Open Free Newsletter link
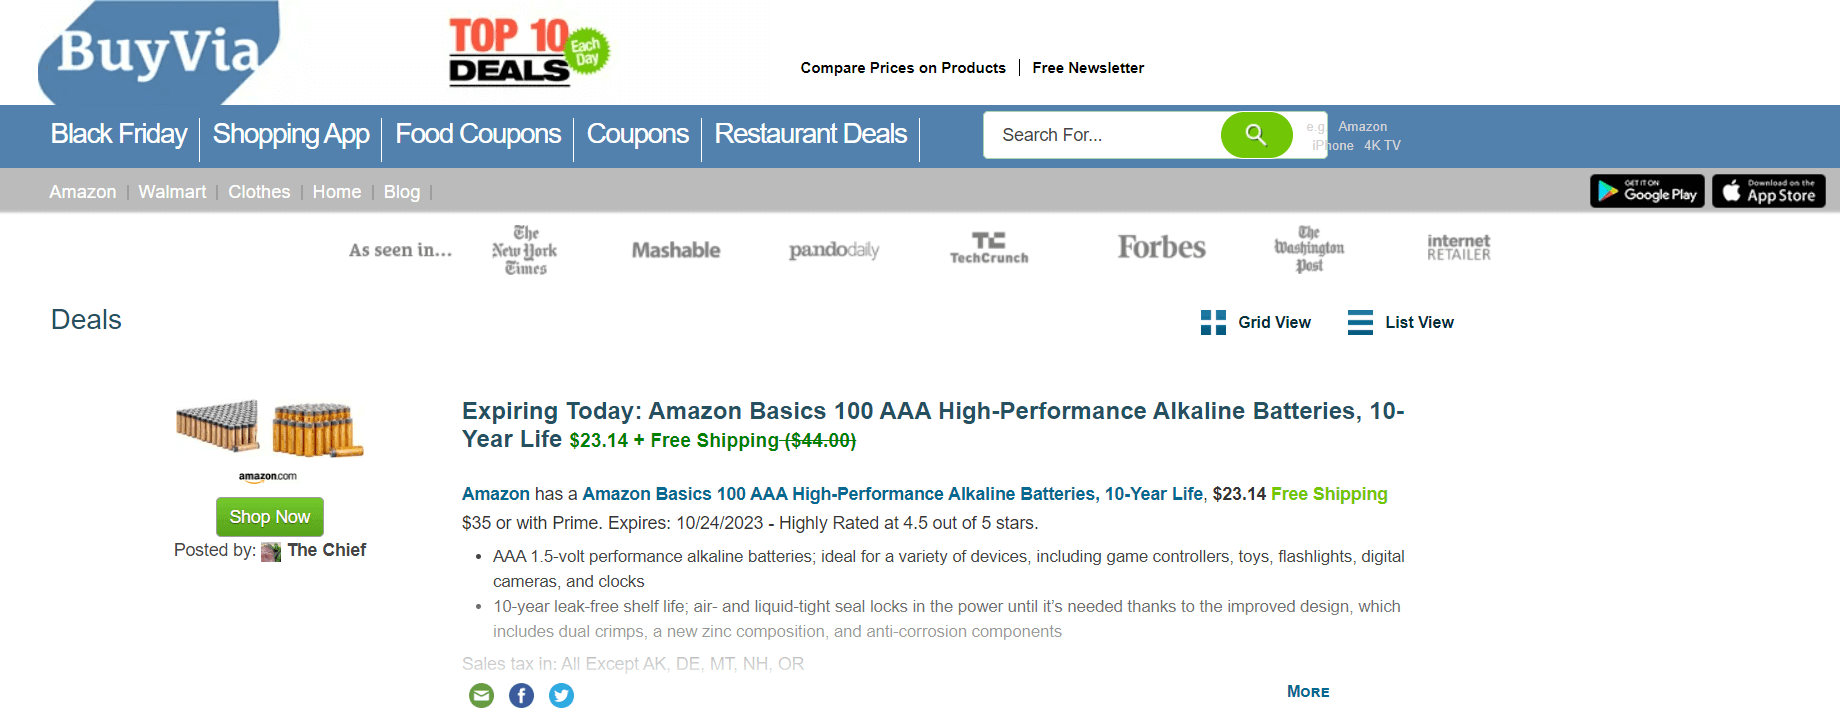Image resolution: width=1840 pixels, height=719 pixels. [x=1088, y=68]
